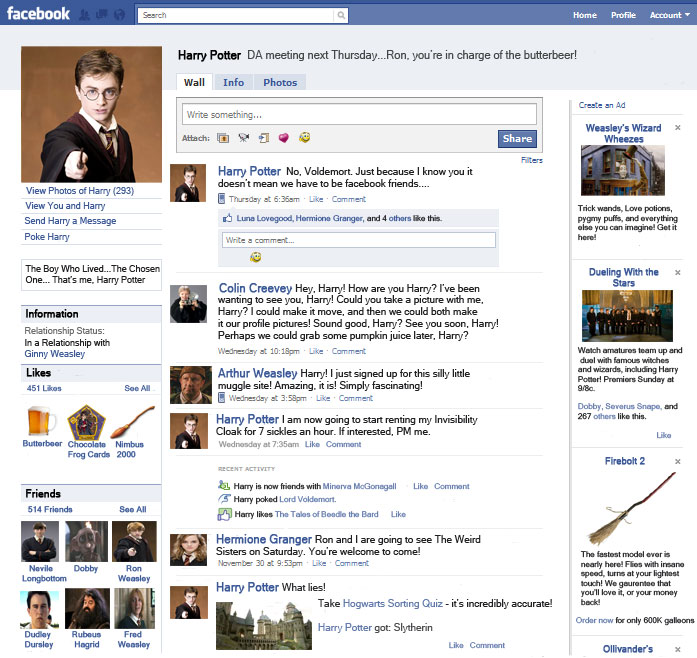Click the Hogwarts castle quiz image
Image resolution: width=697 pixels, height=658 pixels.
(264, 626)
